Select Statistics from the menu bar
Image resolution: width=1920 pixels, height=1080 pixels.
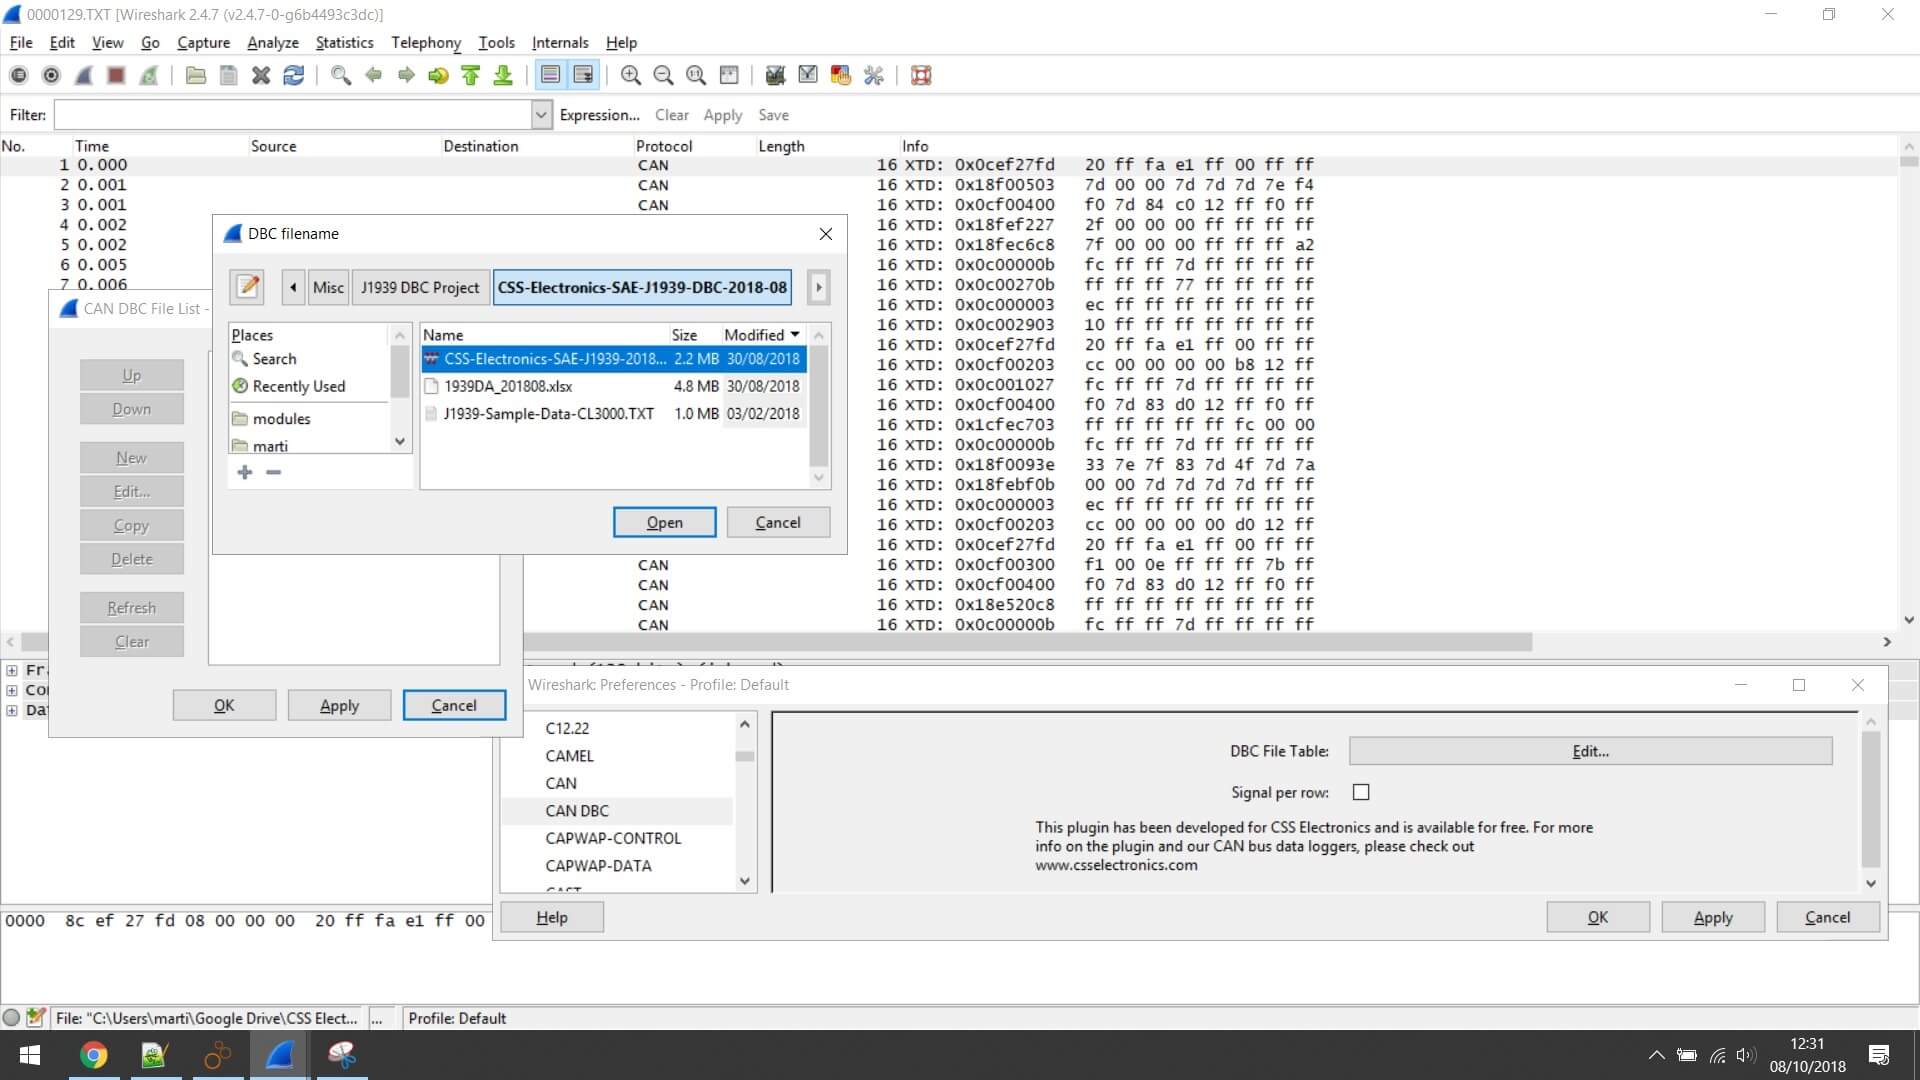(x=343, y=41)
